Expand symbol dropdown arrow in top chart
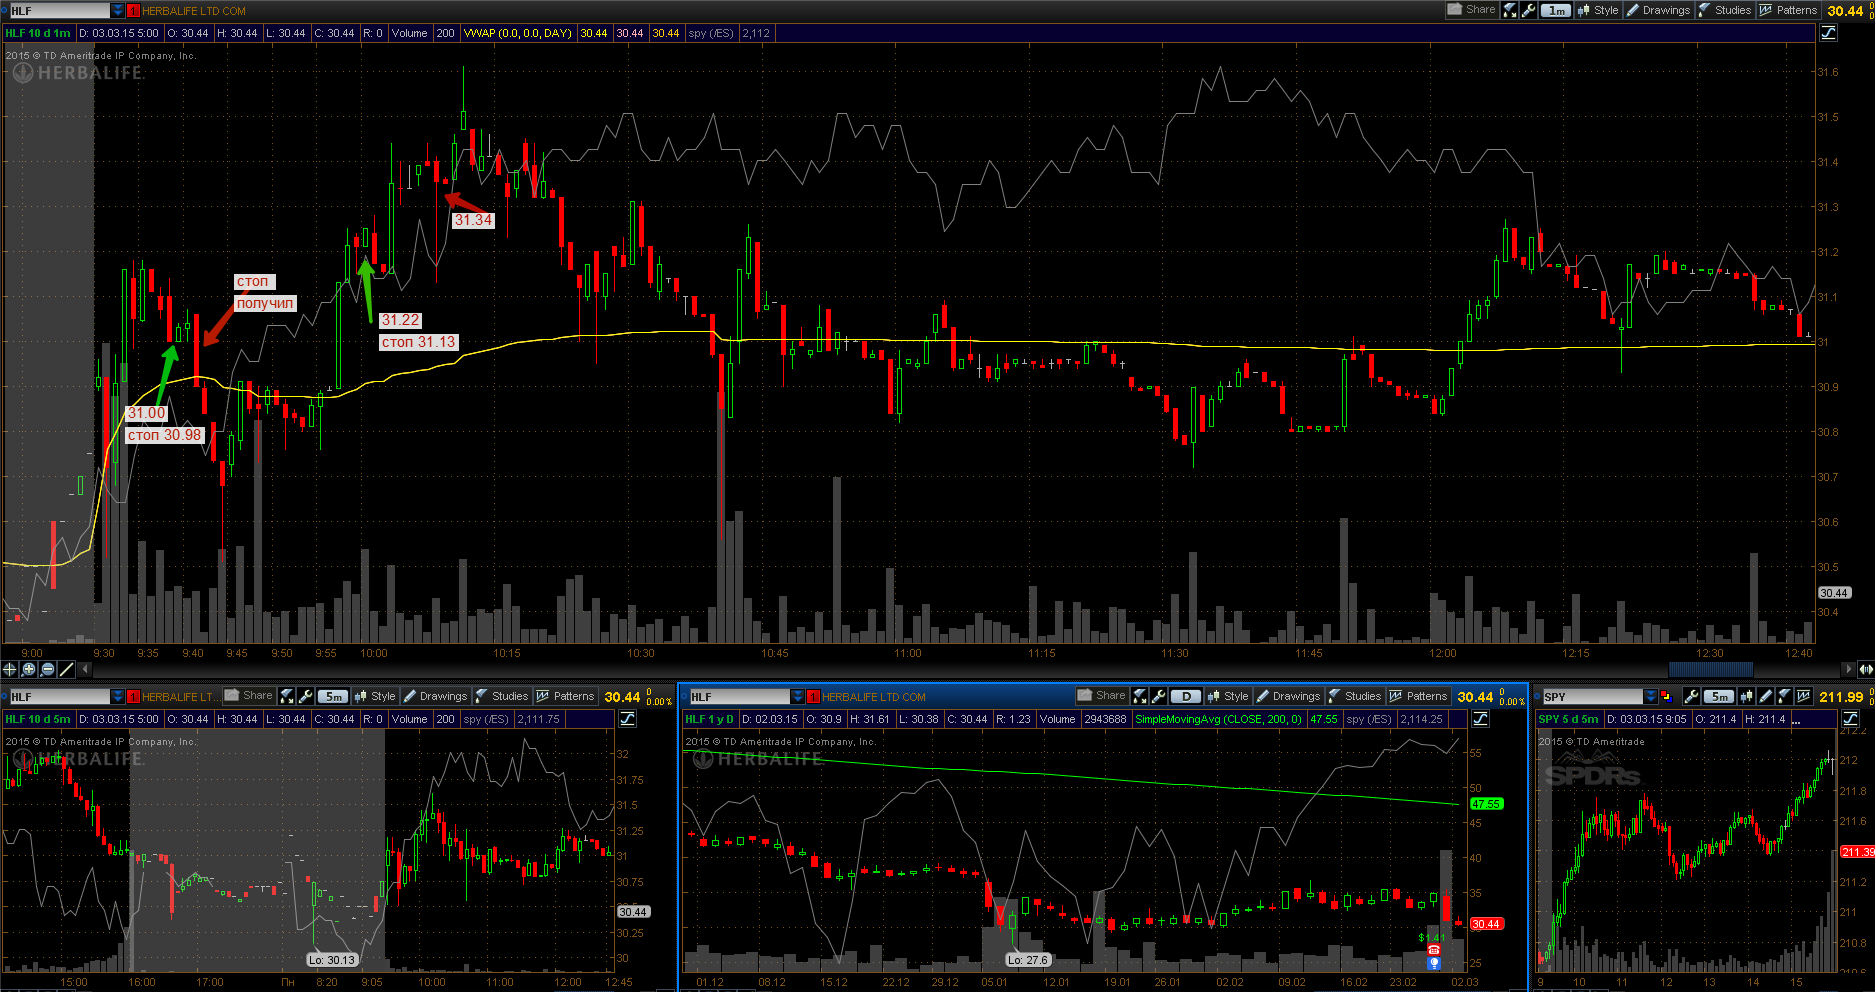Viewport: 1875px width, 992px height. (x=118, y=11)
